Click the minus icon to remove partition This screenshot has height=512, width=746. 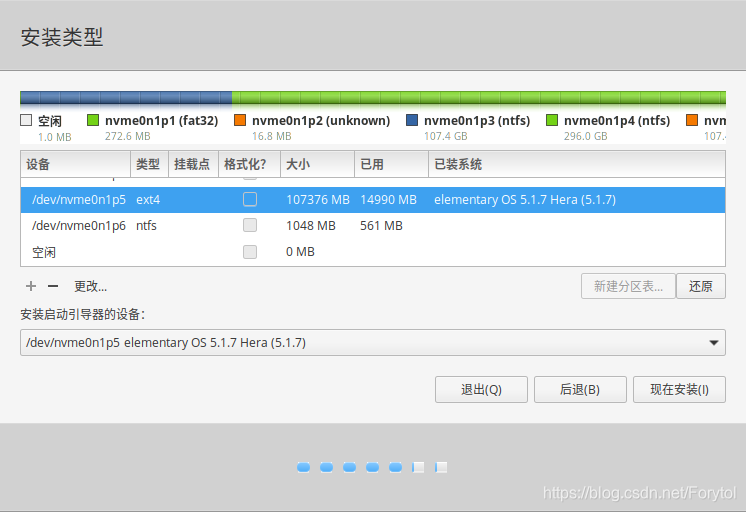pyautogui.click(x=53, y=286)
